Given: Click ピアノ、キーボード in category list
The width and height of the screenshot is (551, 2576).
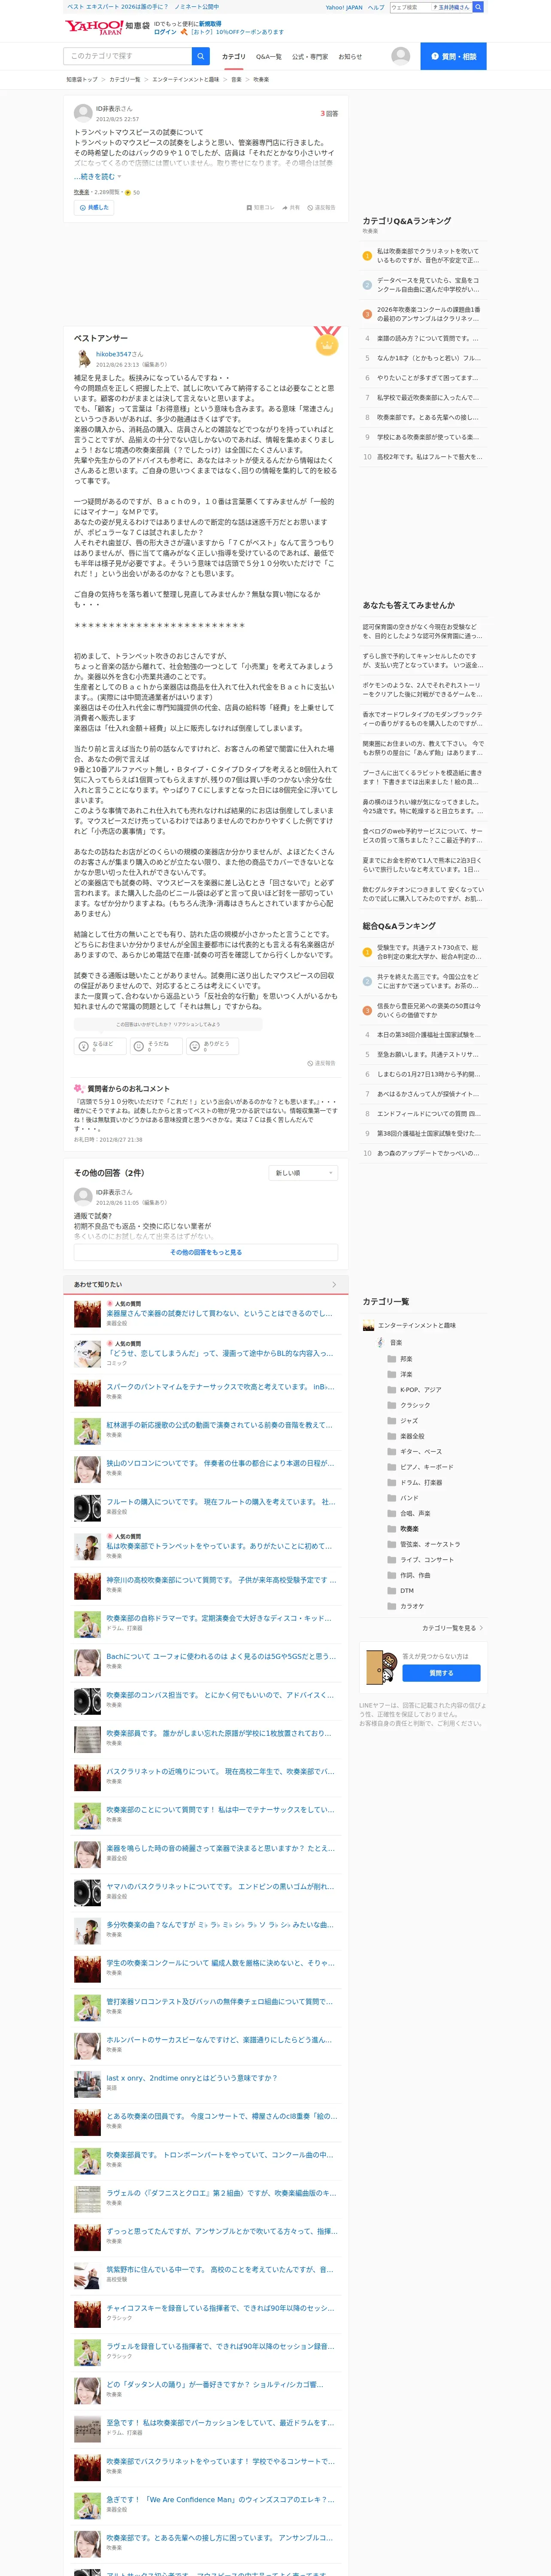Looking at the screenshot, I should tap(426, 1467).
